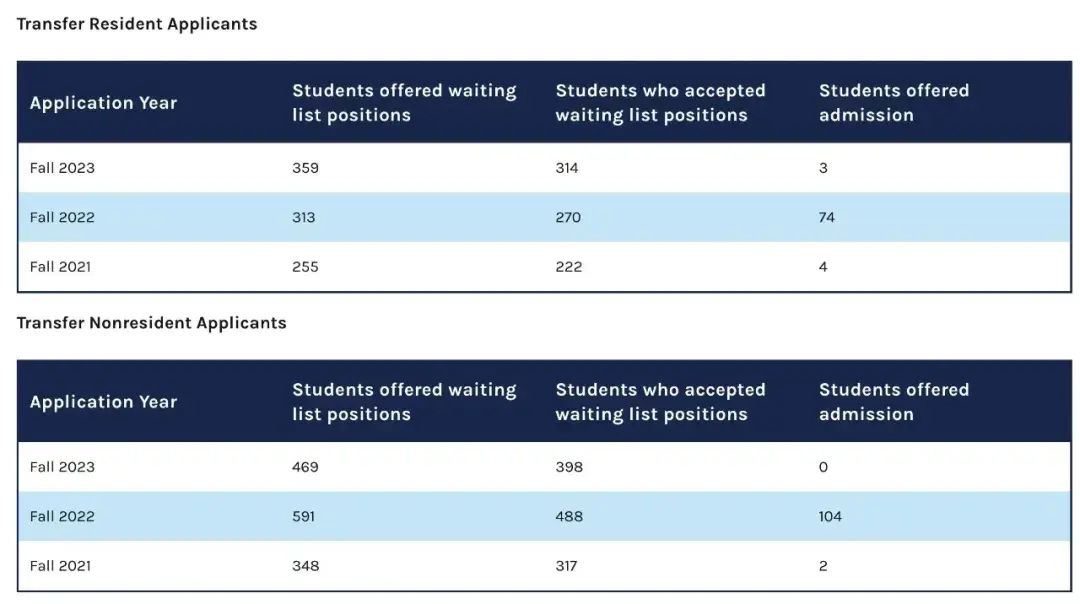Viewport: 1080px width, 604px height.
Task: Click the "Transfer Resident Applicants" heading
Action: [137, 24]
